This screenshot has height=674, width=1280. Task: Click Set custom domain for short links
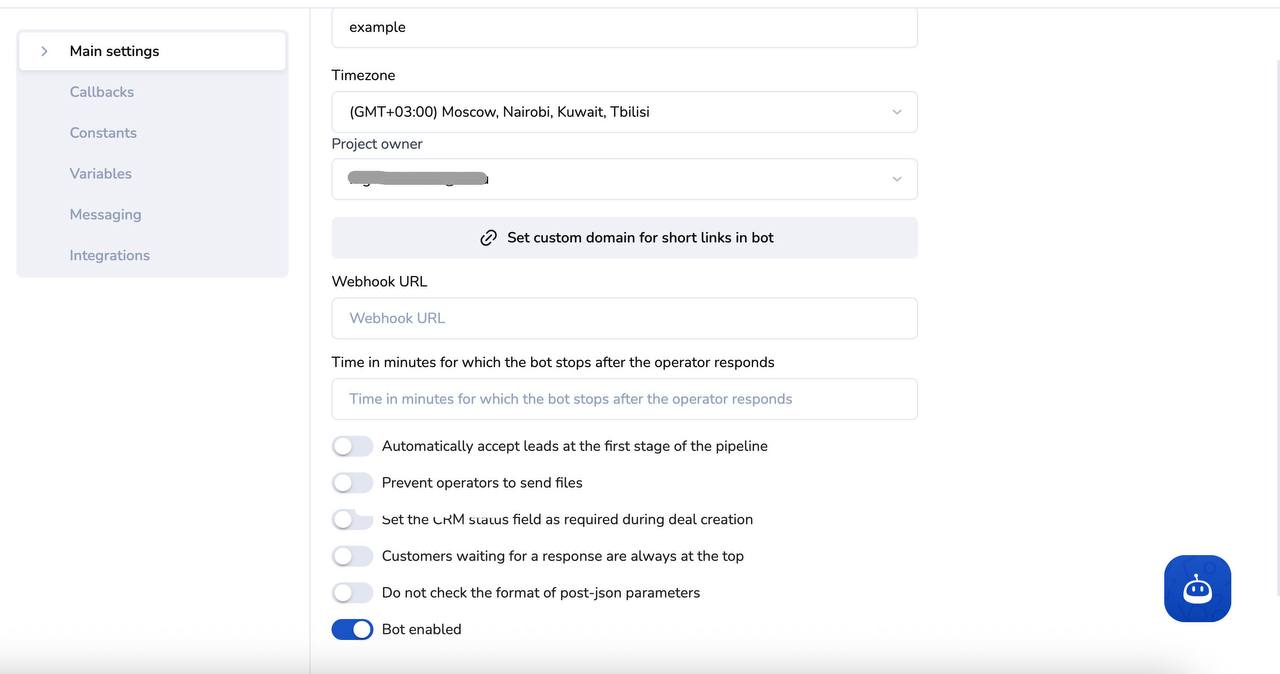click(x=640, y=238)
